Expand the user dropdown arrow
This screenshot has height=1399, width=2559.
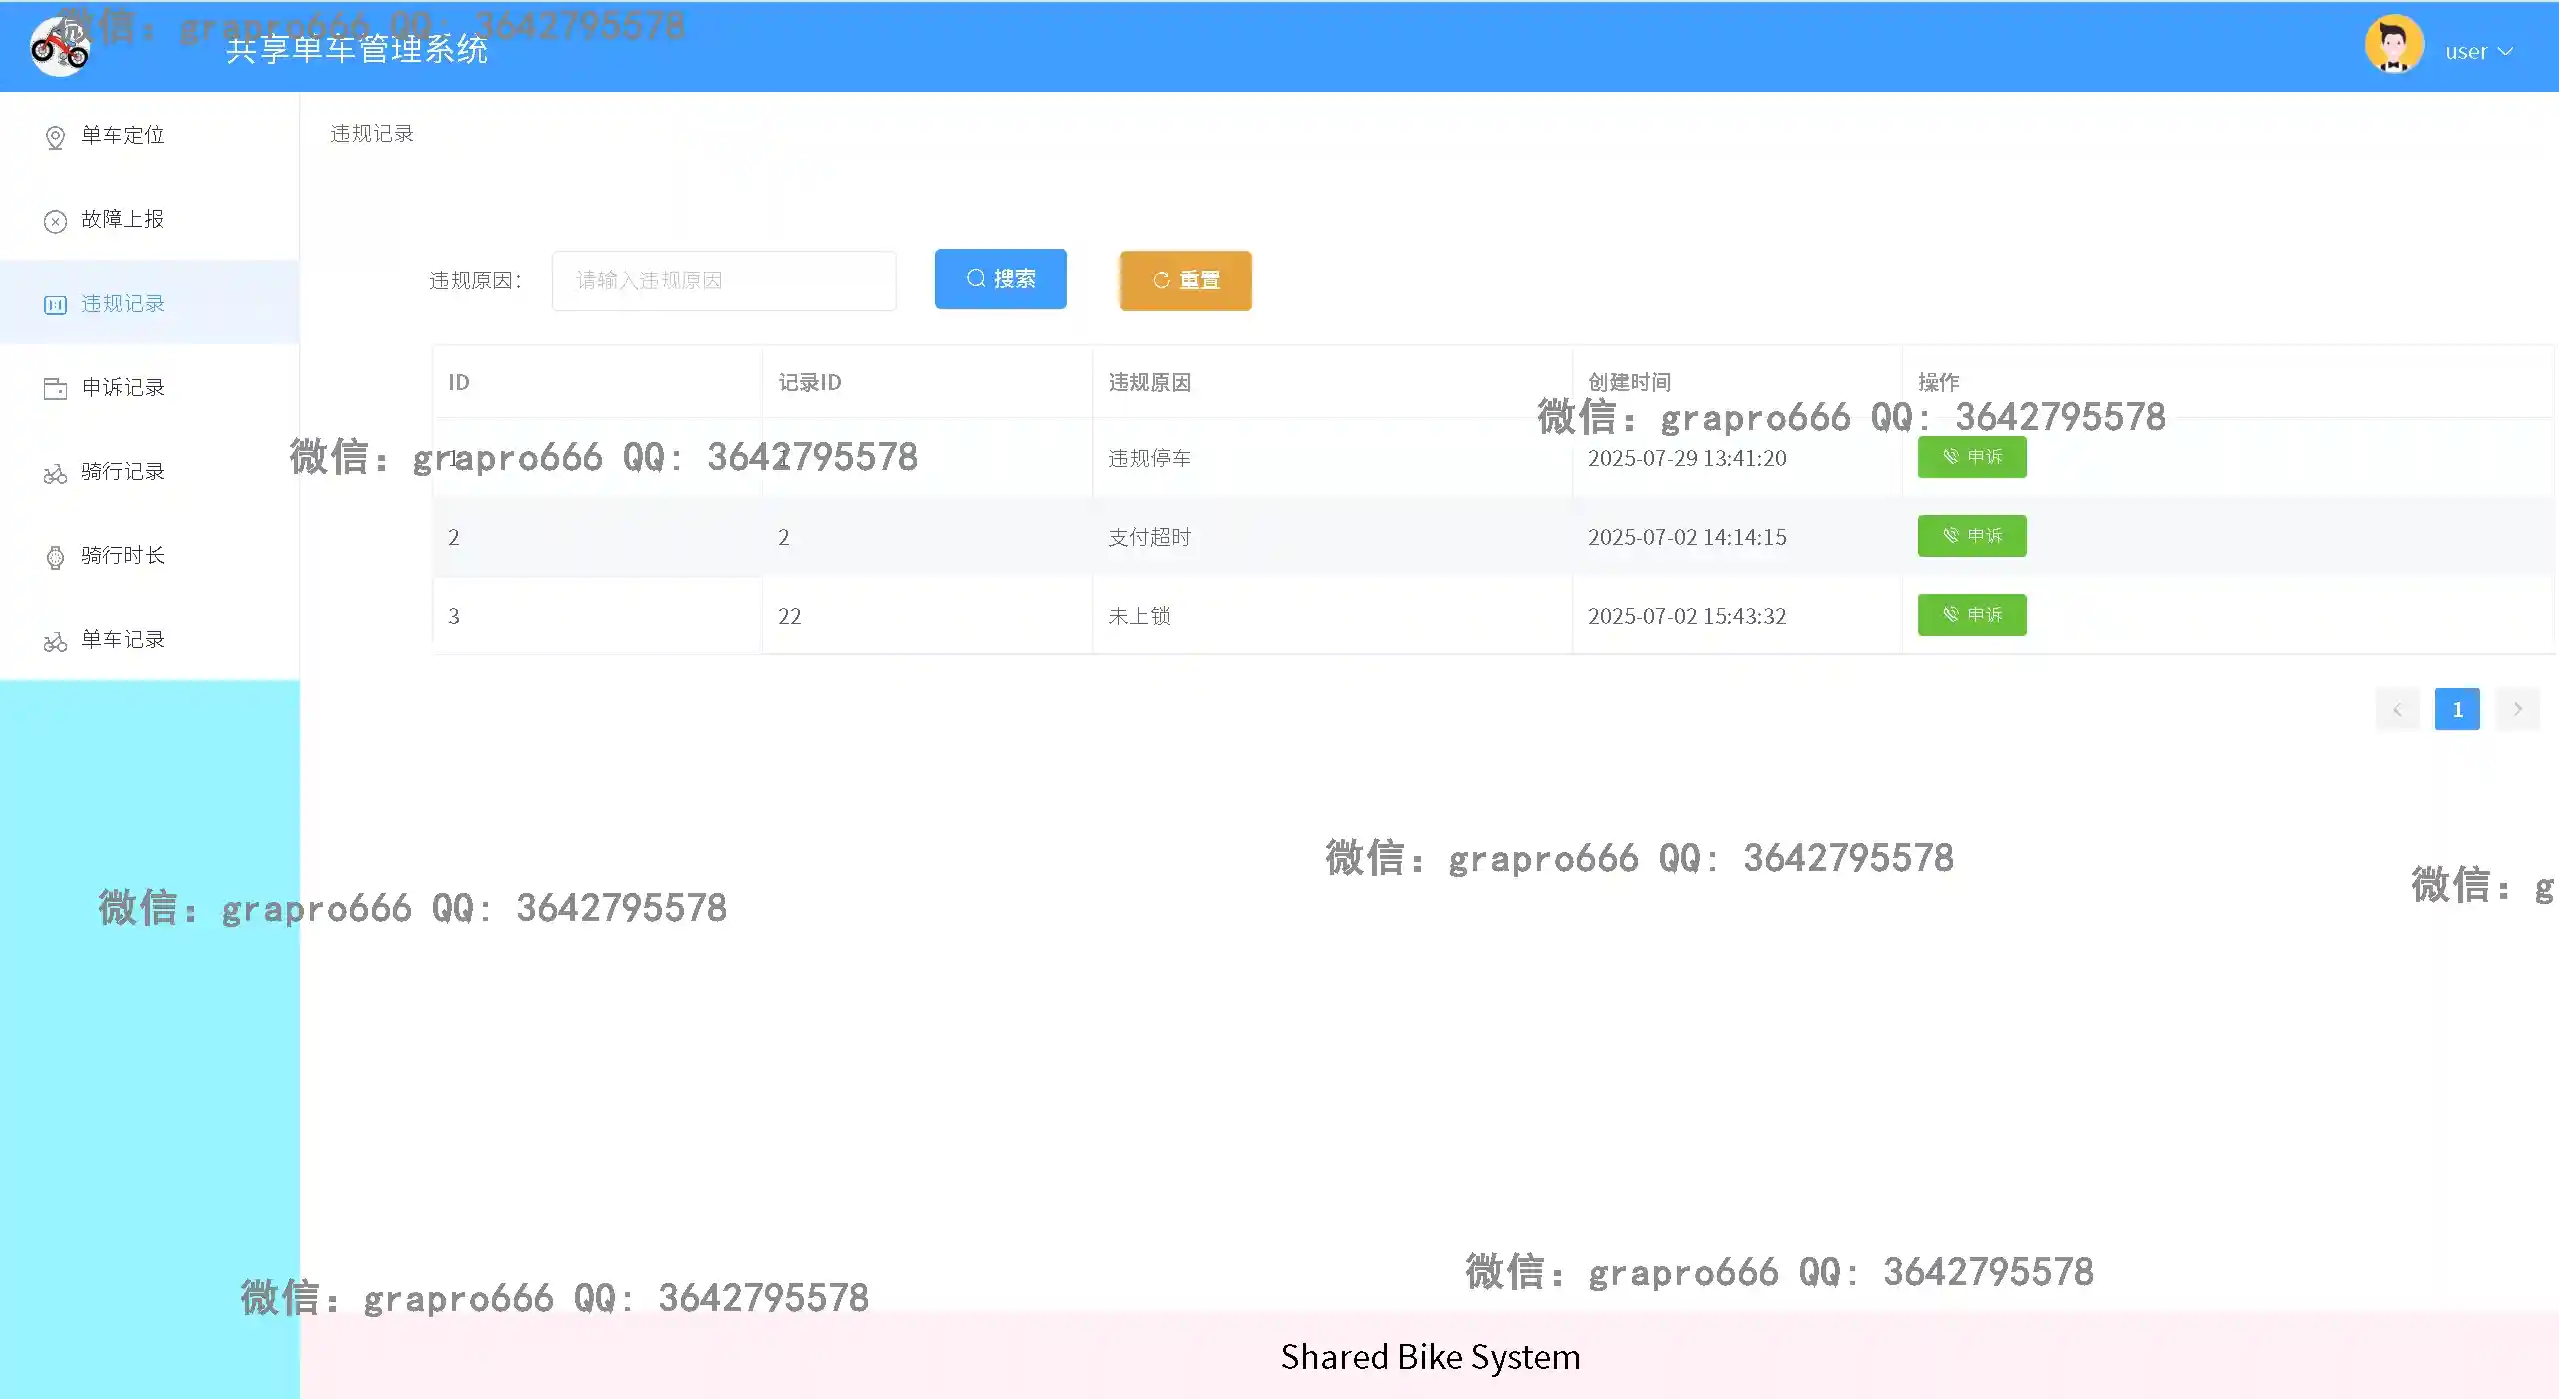[x=2505, y=52]
